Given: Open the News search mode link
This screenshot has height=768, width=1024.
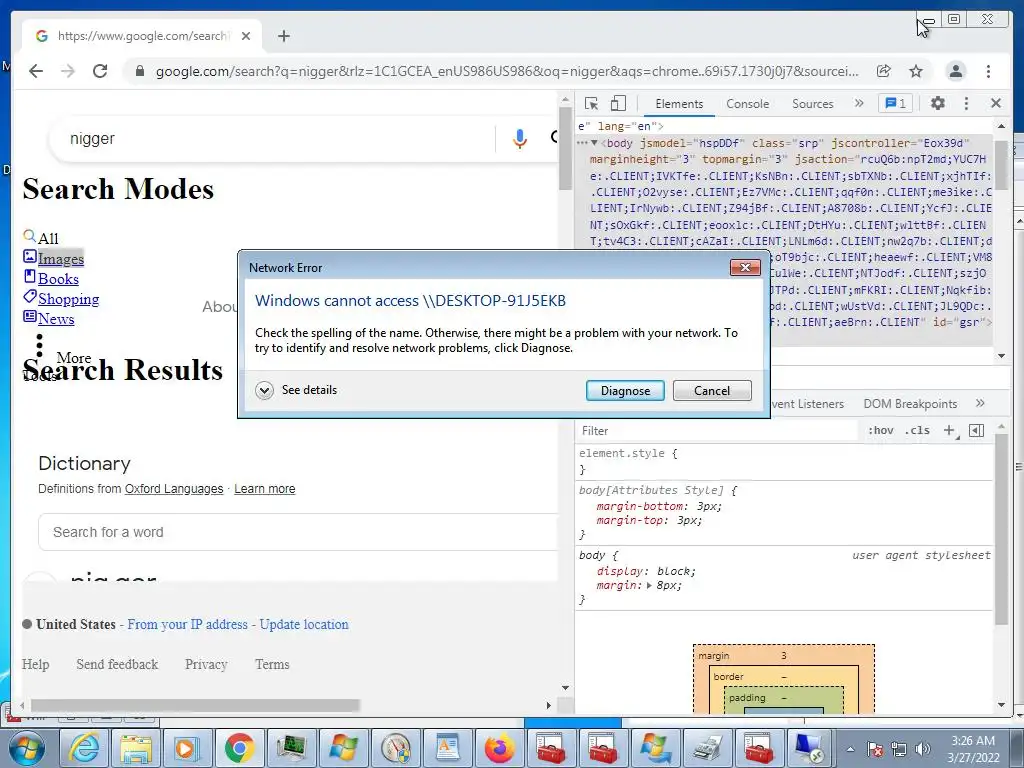Looking at the screenshot, I should point(56,319).
